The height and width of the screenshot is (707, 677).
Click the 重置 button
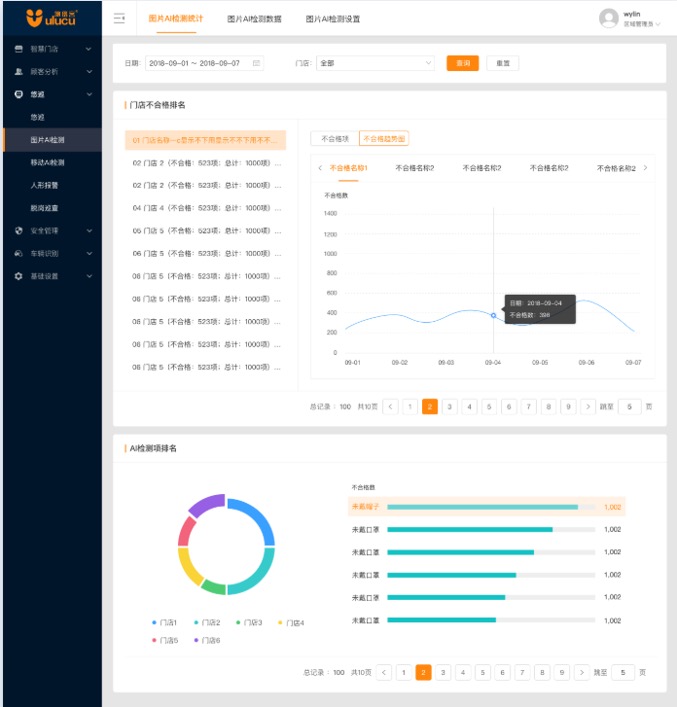[x=503, y=63]
